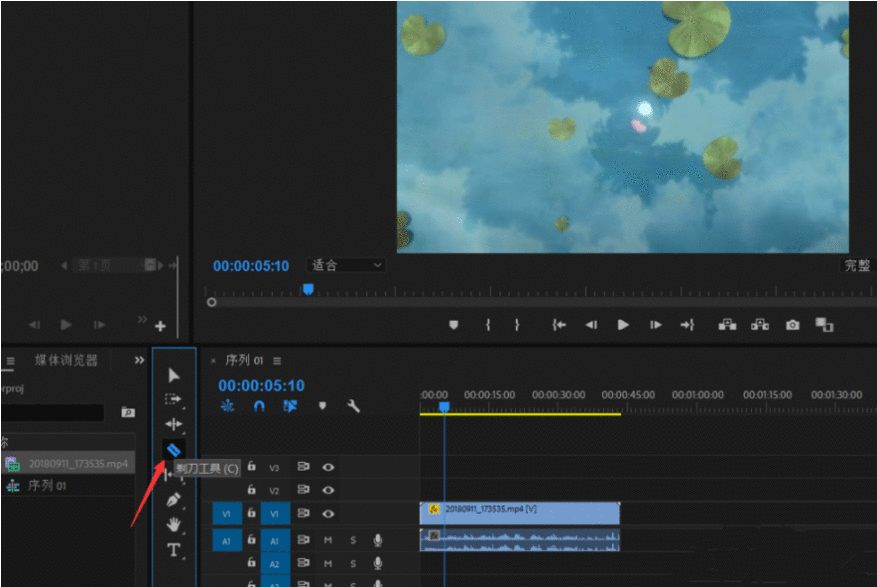Viewport: 877px width, 587px height.
Task: Switch to the Media Browser tab
Action: 67,360
